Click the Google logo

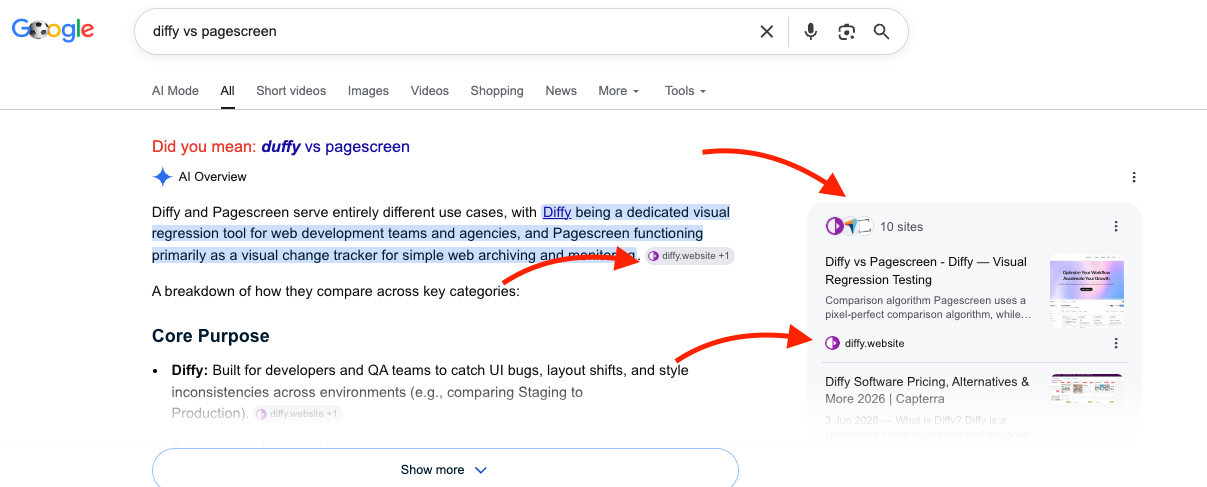click(53, 31)
